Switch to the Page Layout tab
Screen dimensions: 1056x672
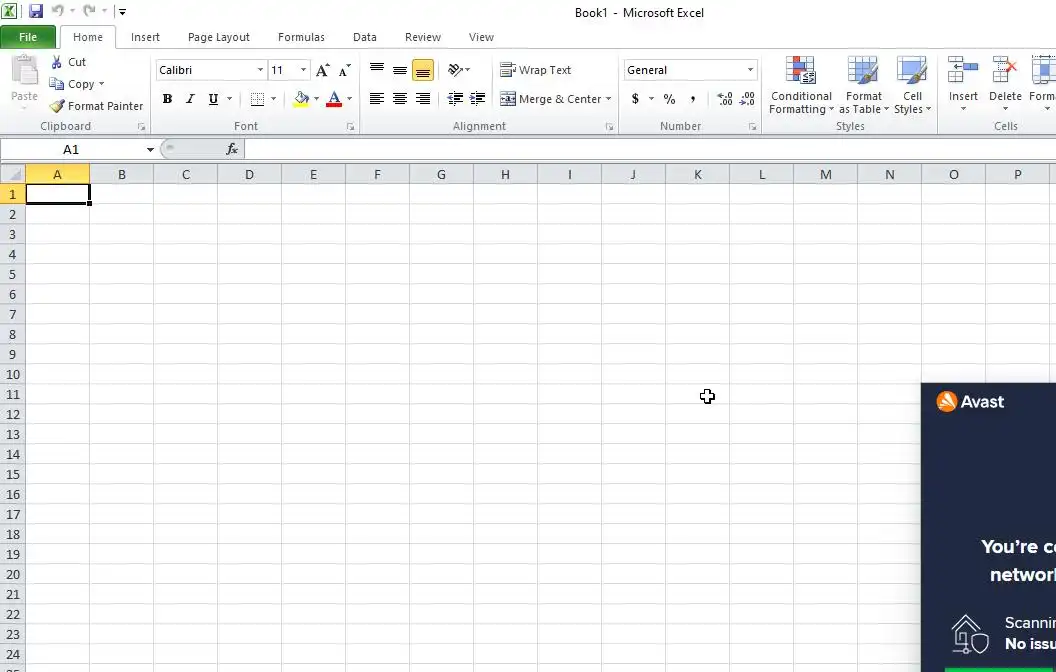click(x=219, y=37)
